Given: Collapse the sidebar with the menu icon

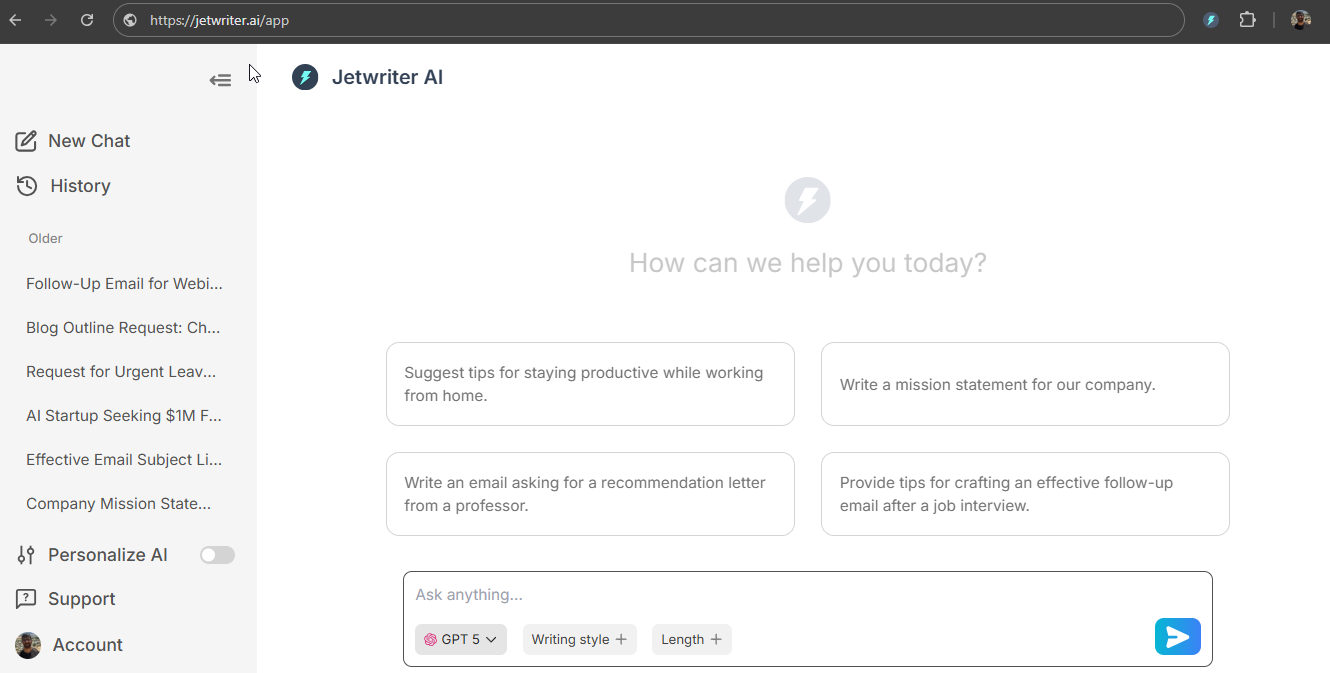Looking at the screenshot, I should (x=220, y=80).
